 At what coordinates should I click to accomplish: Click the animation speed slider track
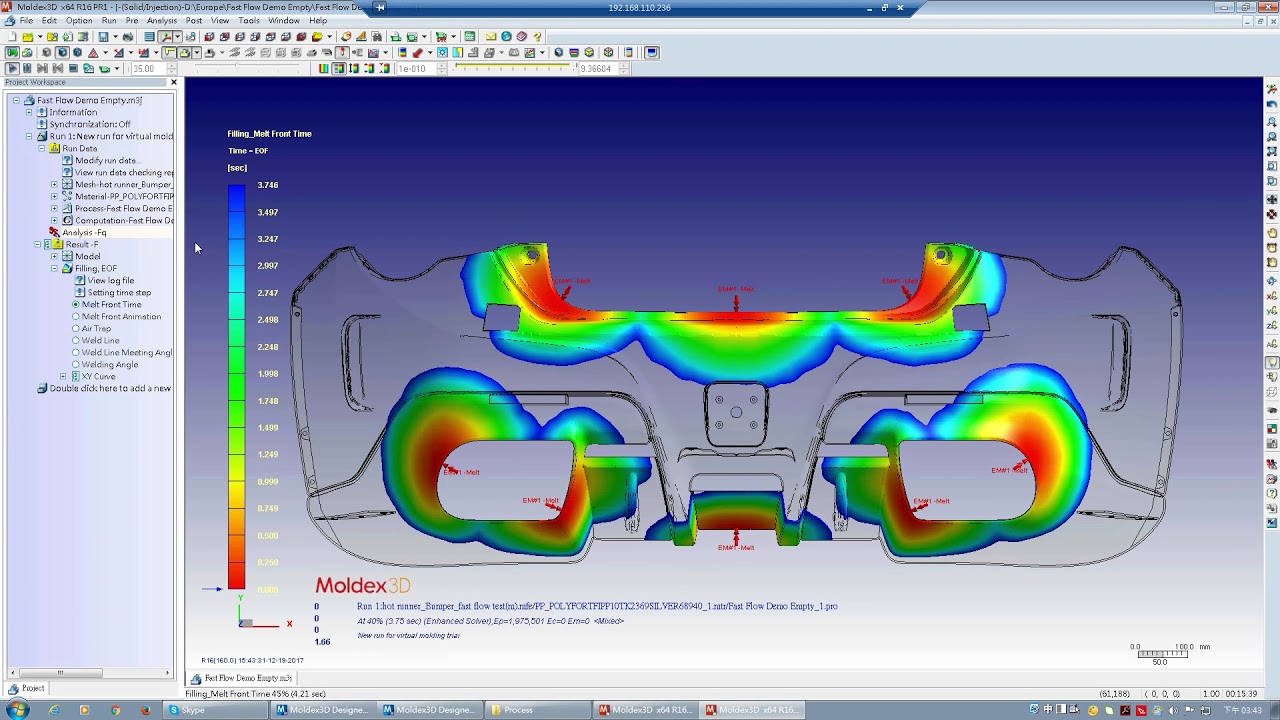[248, 68]
